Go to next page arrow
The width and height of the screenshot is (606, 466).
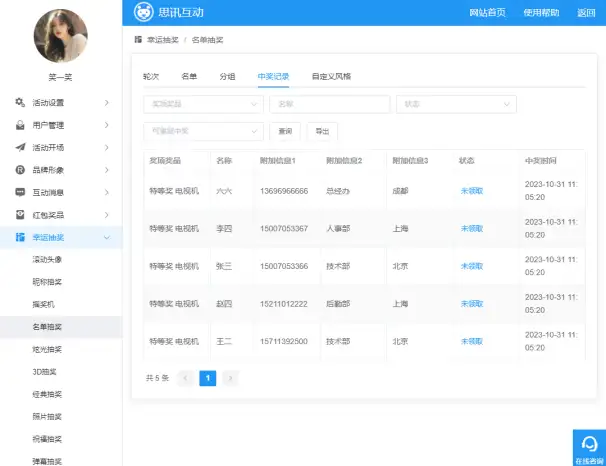[x=230, y=378]
